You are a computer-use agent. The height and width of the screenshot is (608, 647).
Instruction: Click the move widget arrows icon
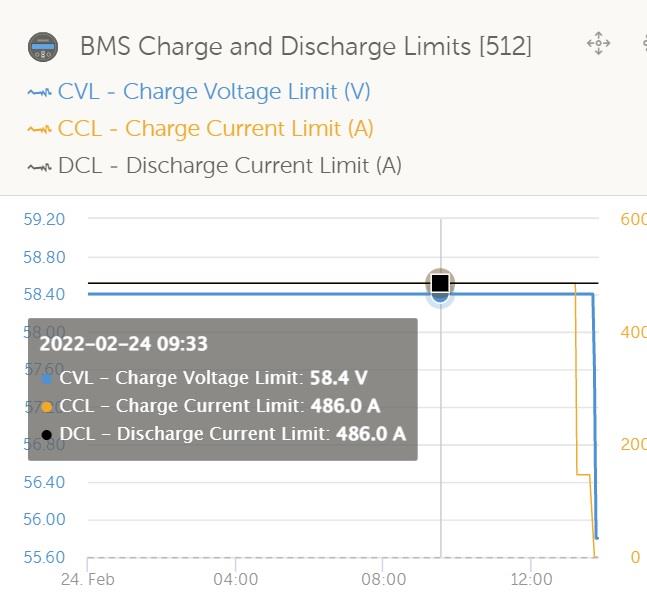click(598, 43)
